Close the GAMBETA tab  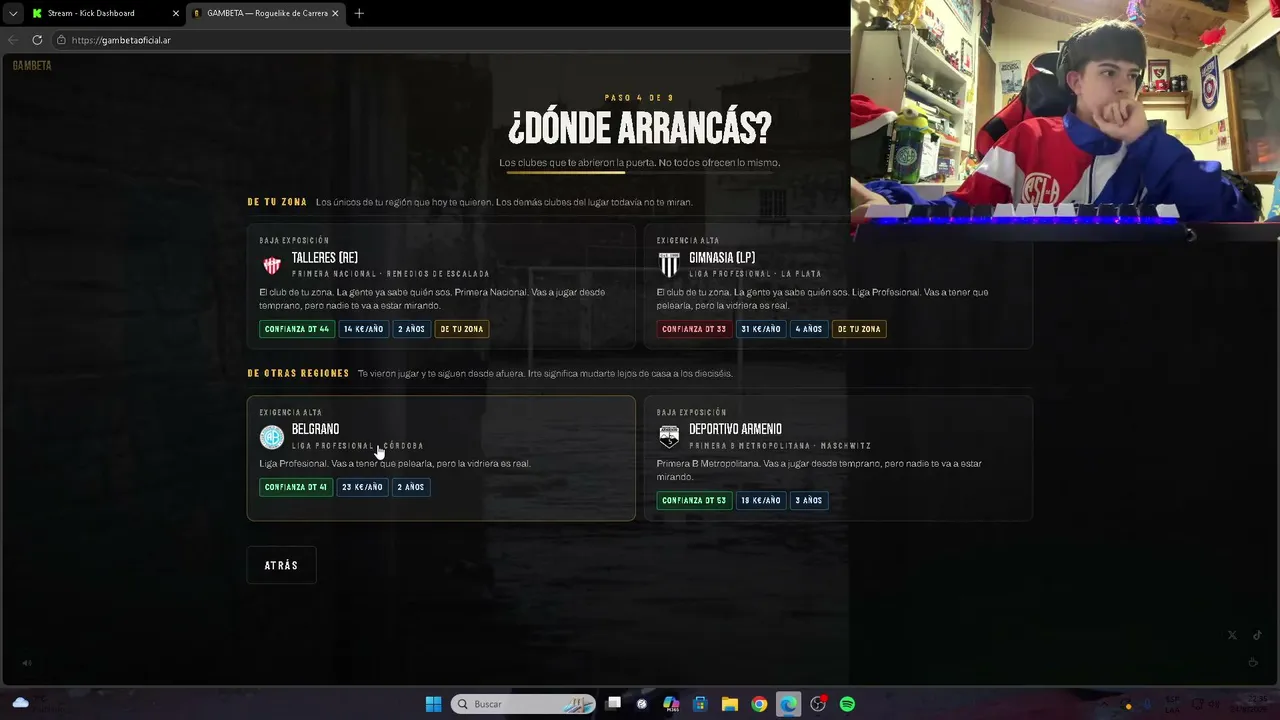335,13
